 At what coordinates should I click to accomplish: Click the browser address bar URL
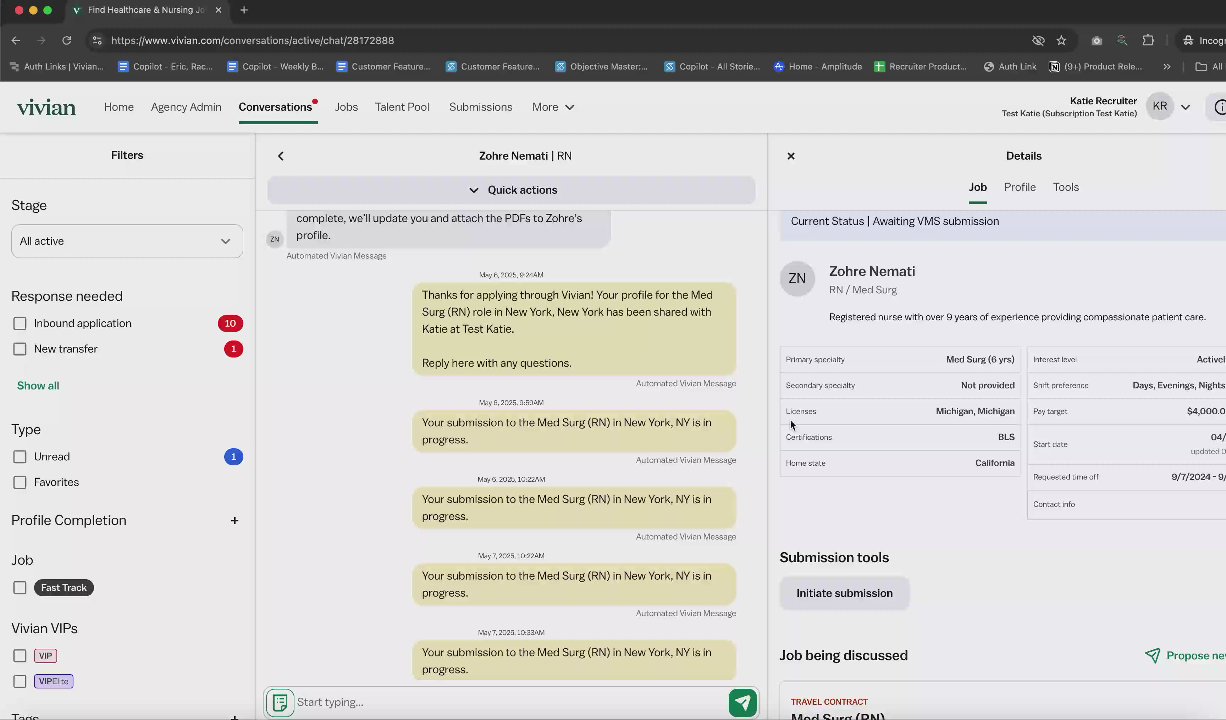[x=252, y=40]
